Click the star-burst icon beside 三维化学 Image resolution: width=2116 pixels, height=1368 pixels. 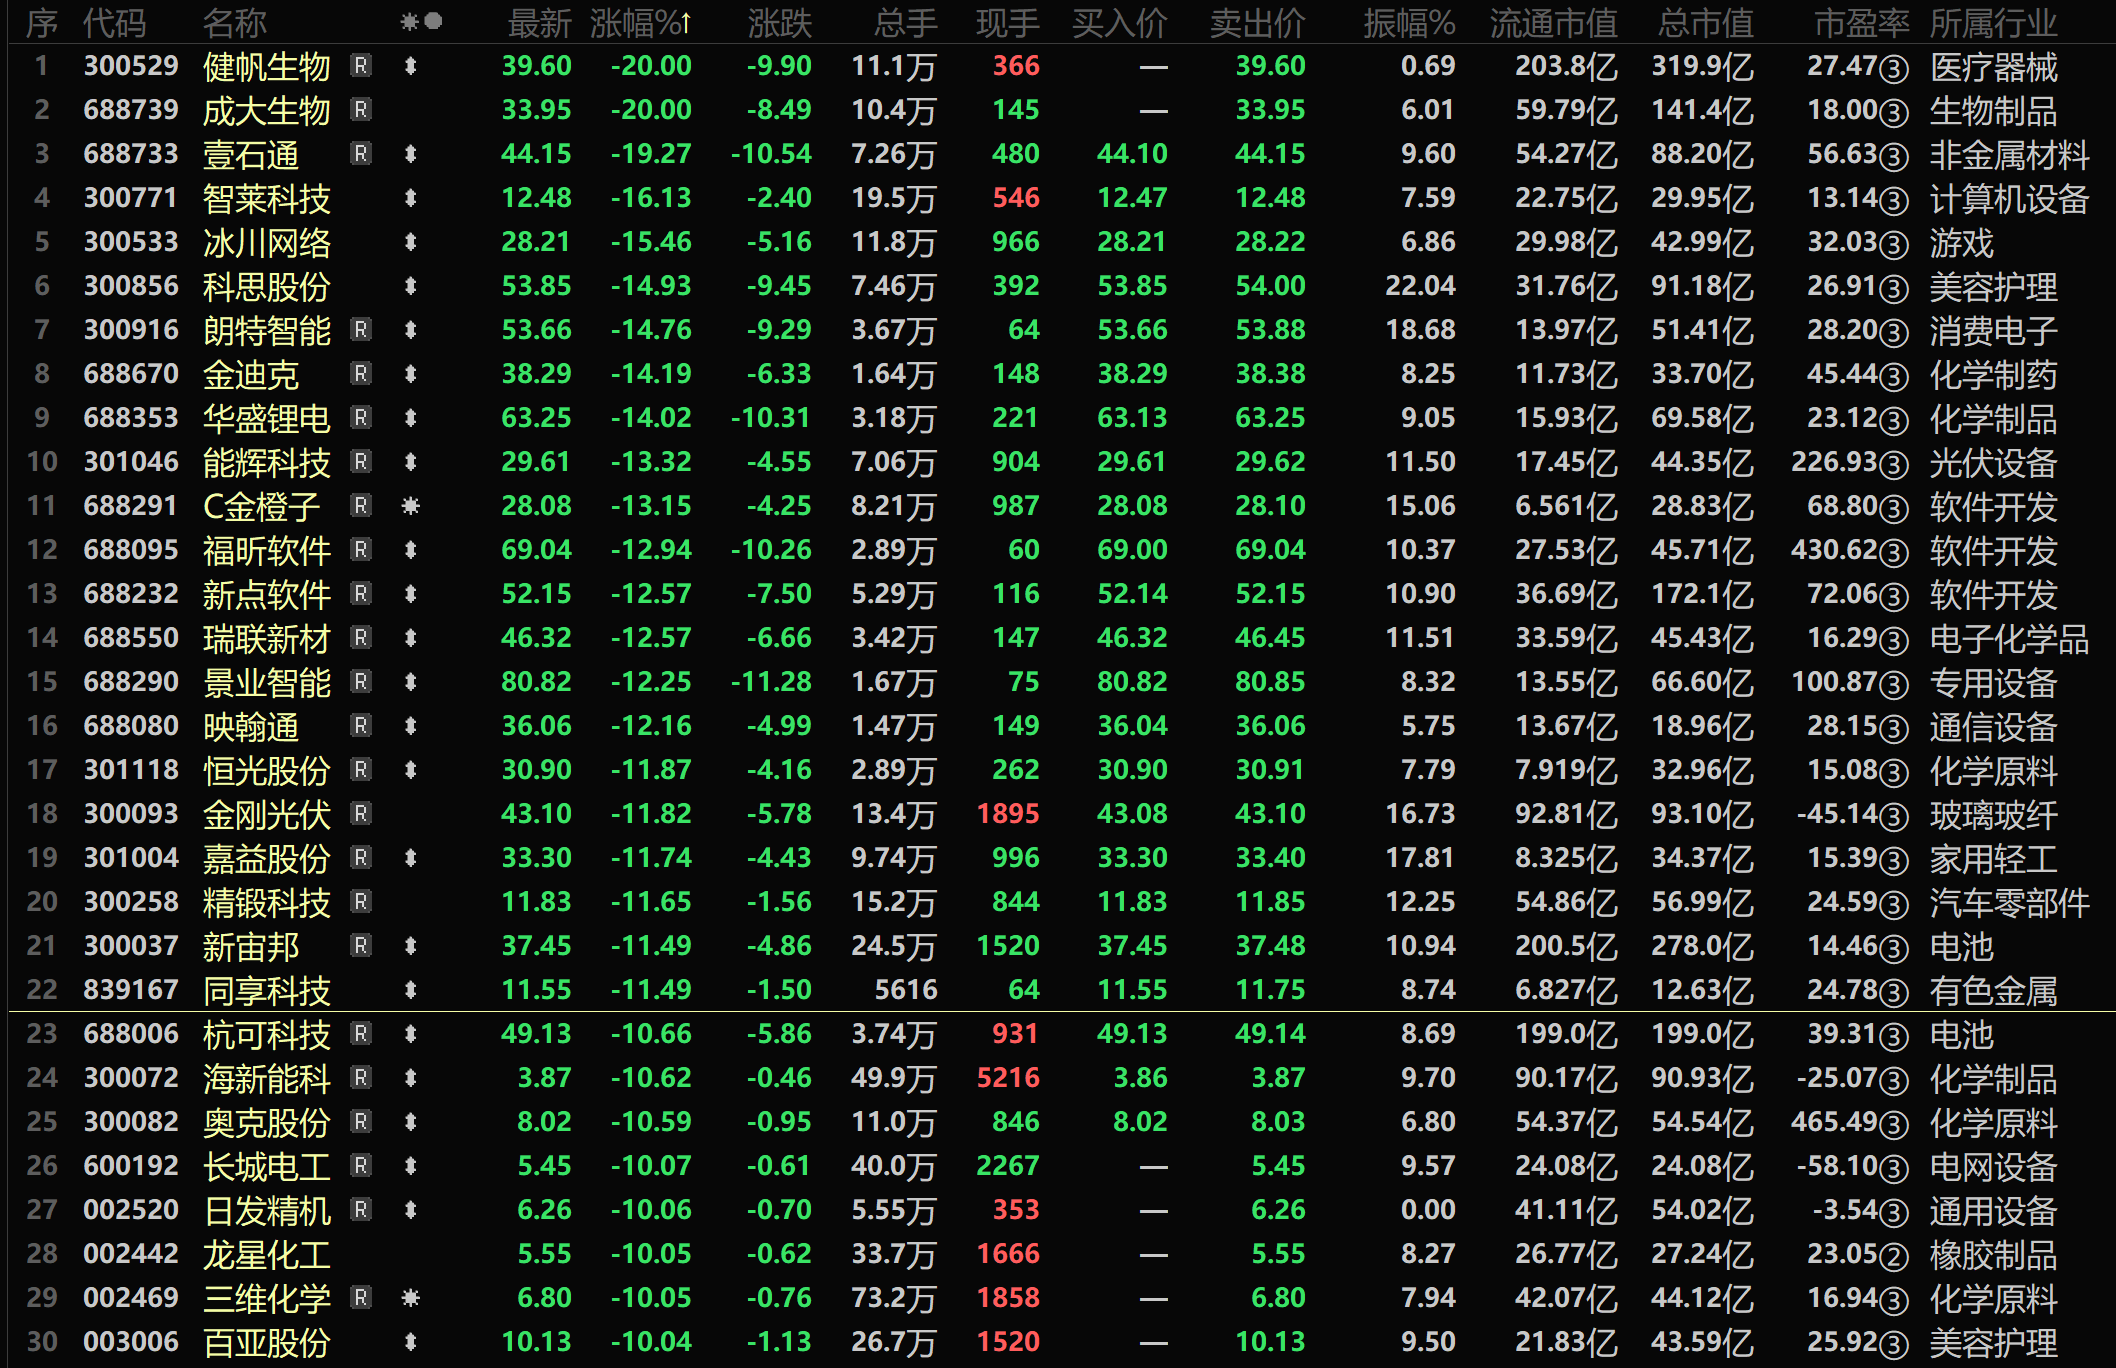click(x=410, y=1298)
